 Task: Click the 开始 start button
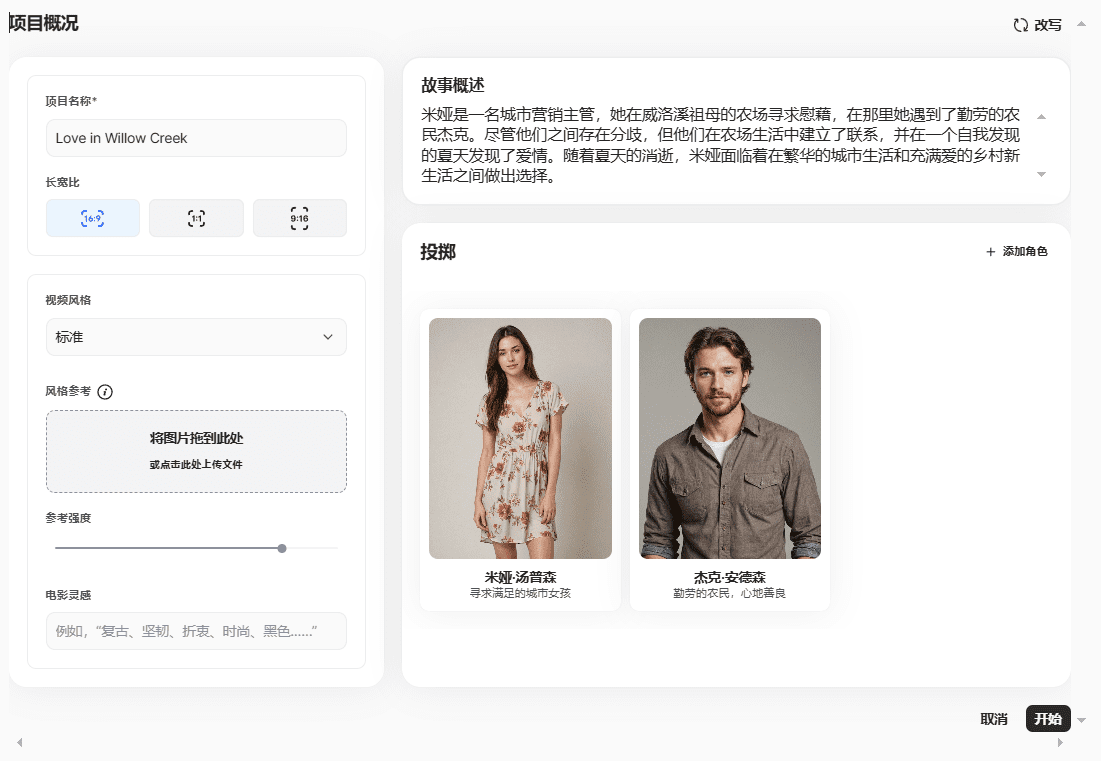coord(1048,719)
